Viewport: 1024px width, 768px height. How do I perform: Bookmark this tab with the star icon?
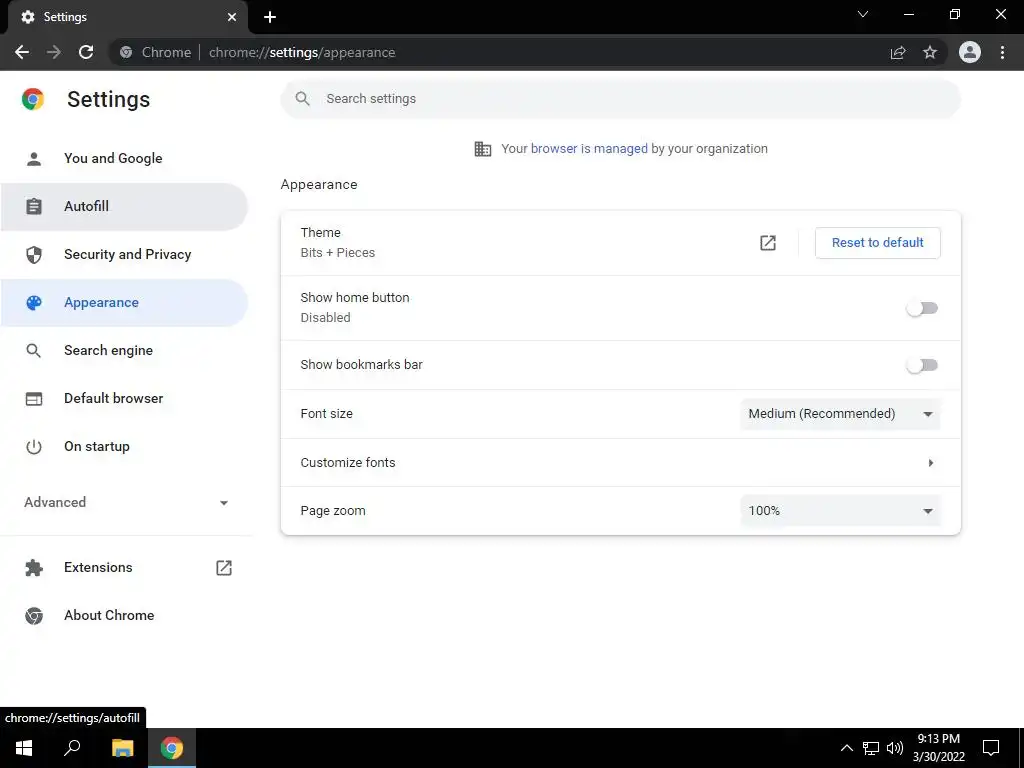pos(930,52)
